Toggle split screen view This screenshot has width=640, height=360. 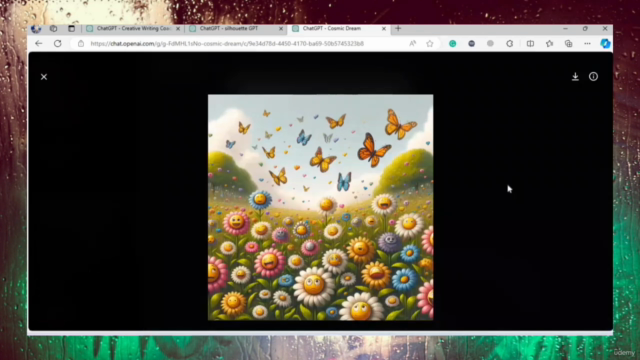click(530, 44)
